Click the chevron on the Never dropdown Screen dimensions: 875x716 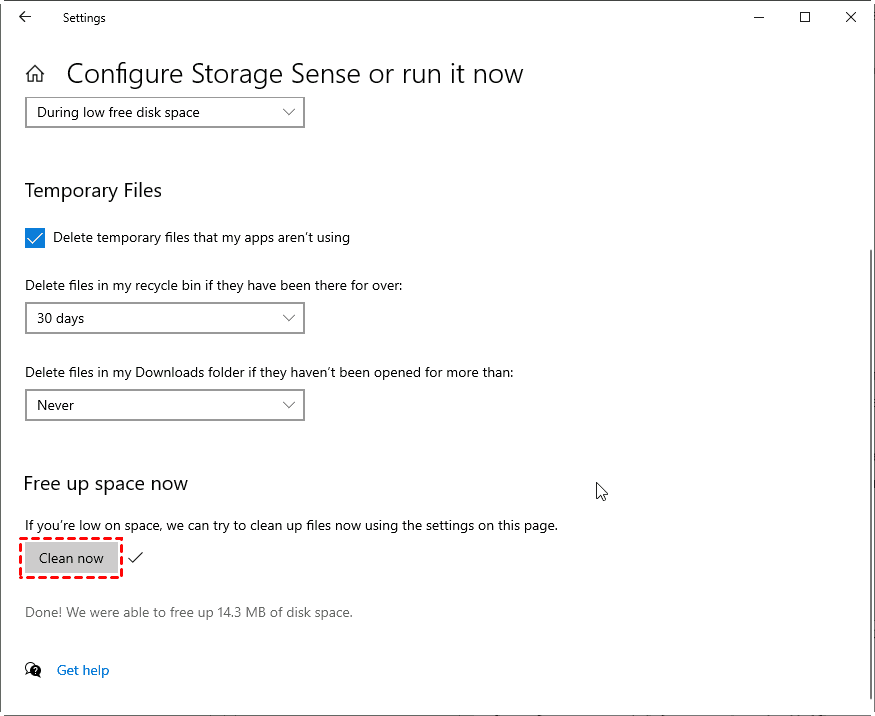289,405
